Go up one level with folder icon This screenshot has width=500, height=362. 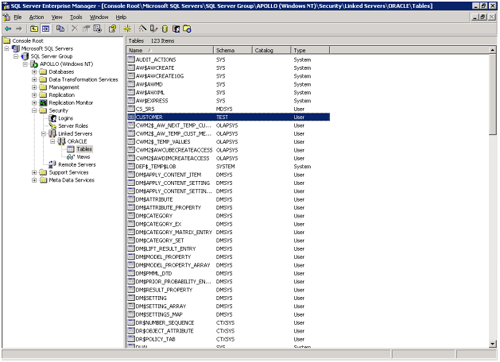coord(34,29)
